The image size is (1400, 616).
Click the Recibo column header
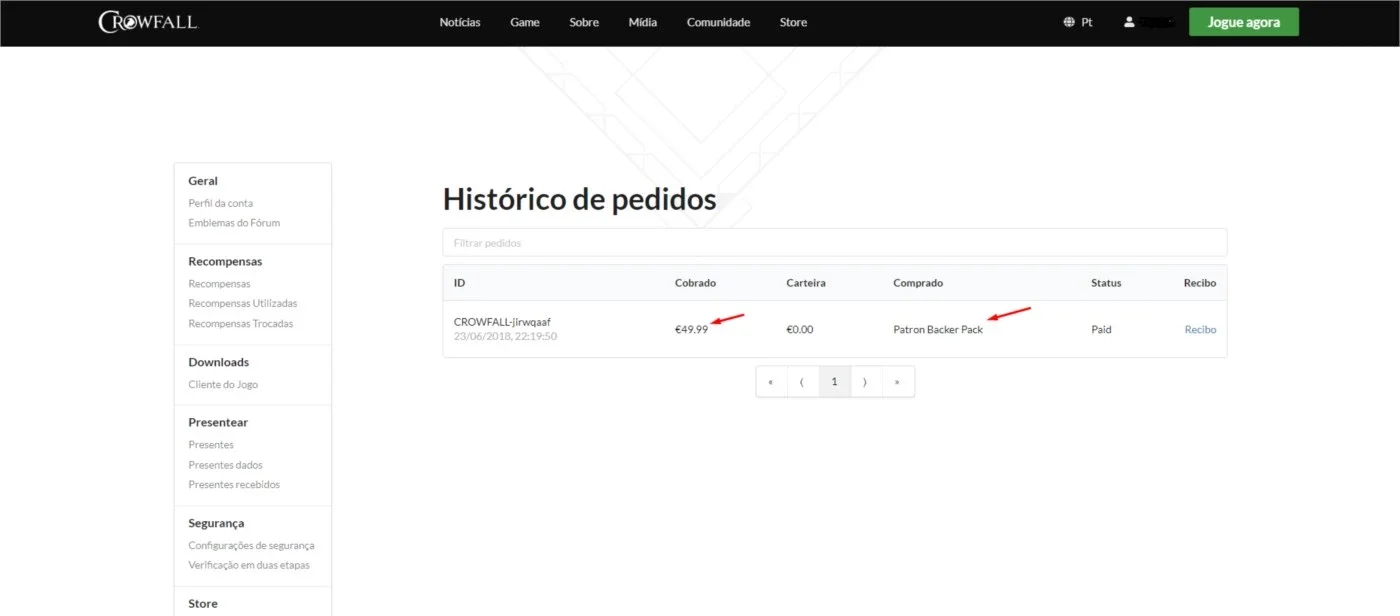1200,283
